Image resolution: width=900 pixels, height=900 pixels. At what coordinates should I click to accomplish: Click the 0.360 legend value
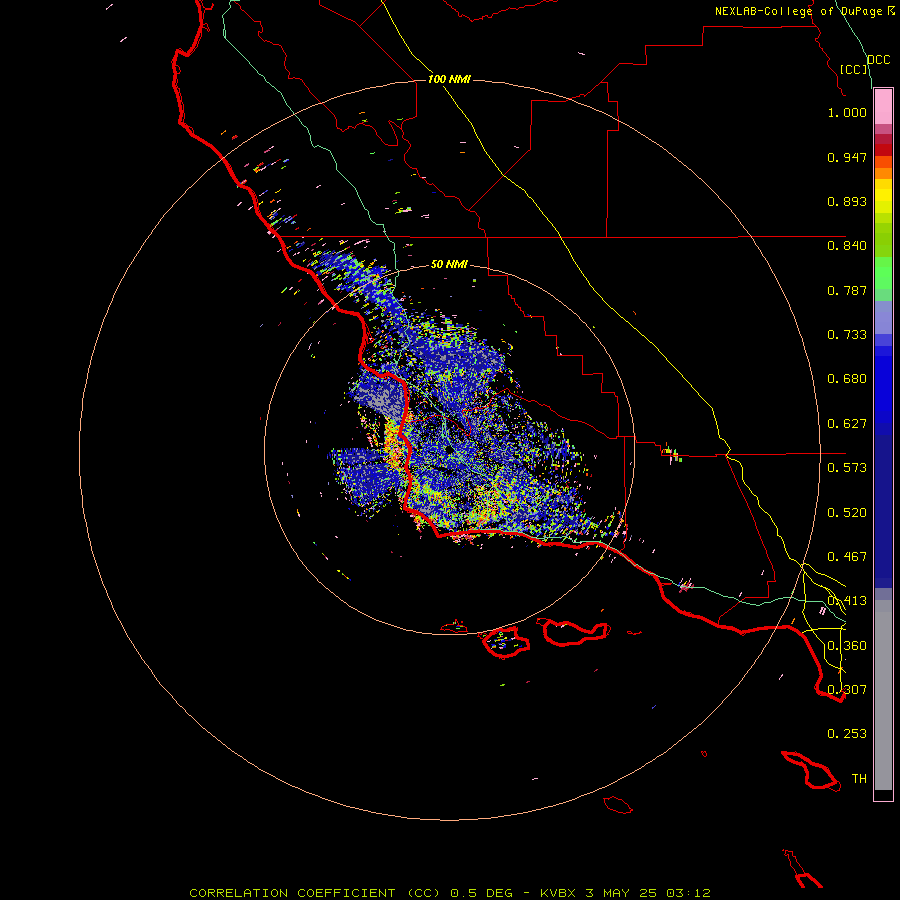click(847, 646)
